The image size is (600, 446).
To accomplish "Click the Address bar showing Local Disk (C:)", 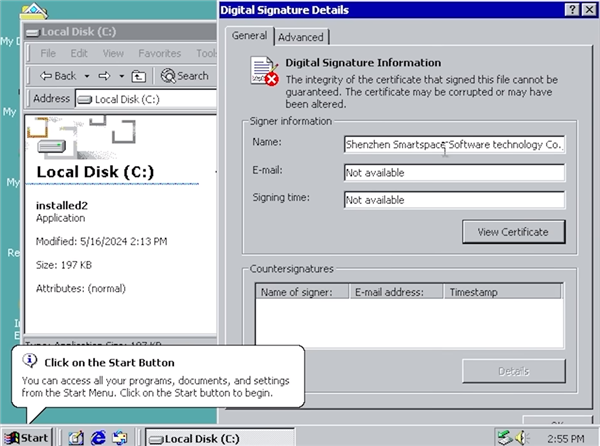I will (145, 99).
